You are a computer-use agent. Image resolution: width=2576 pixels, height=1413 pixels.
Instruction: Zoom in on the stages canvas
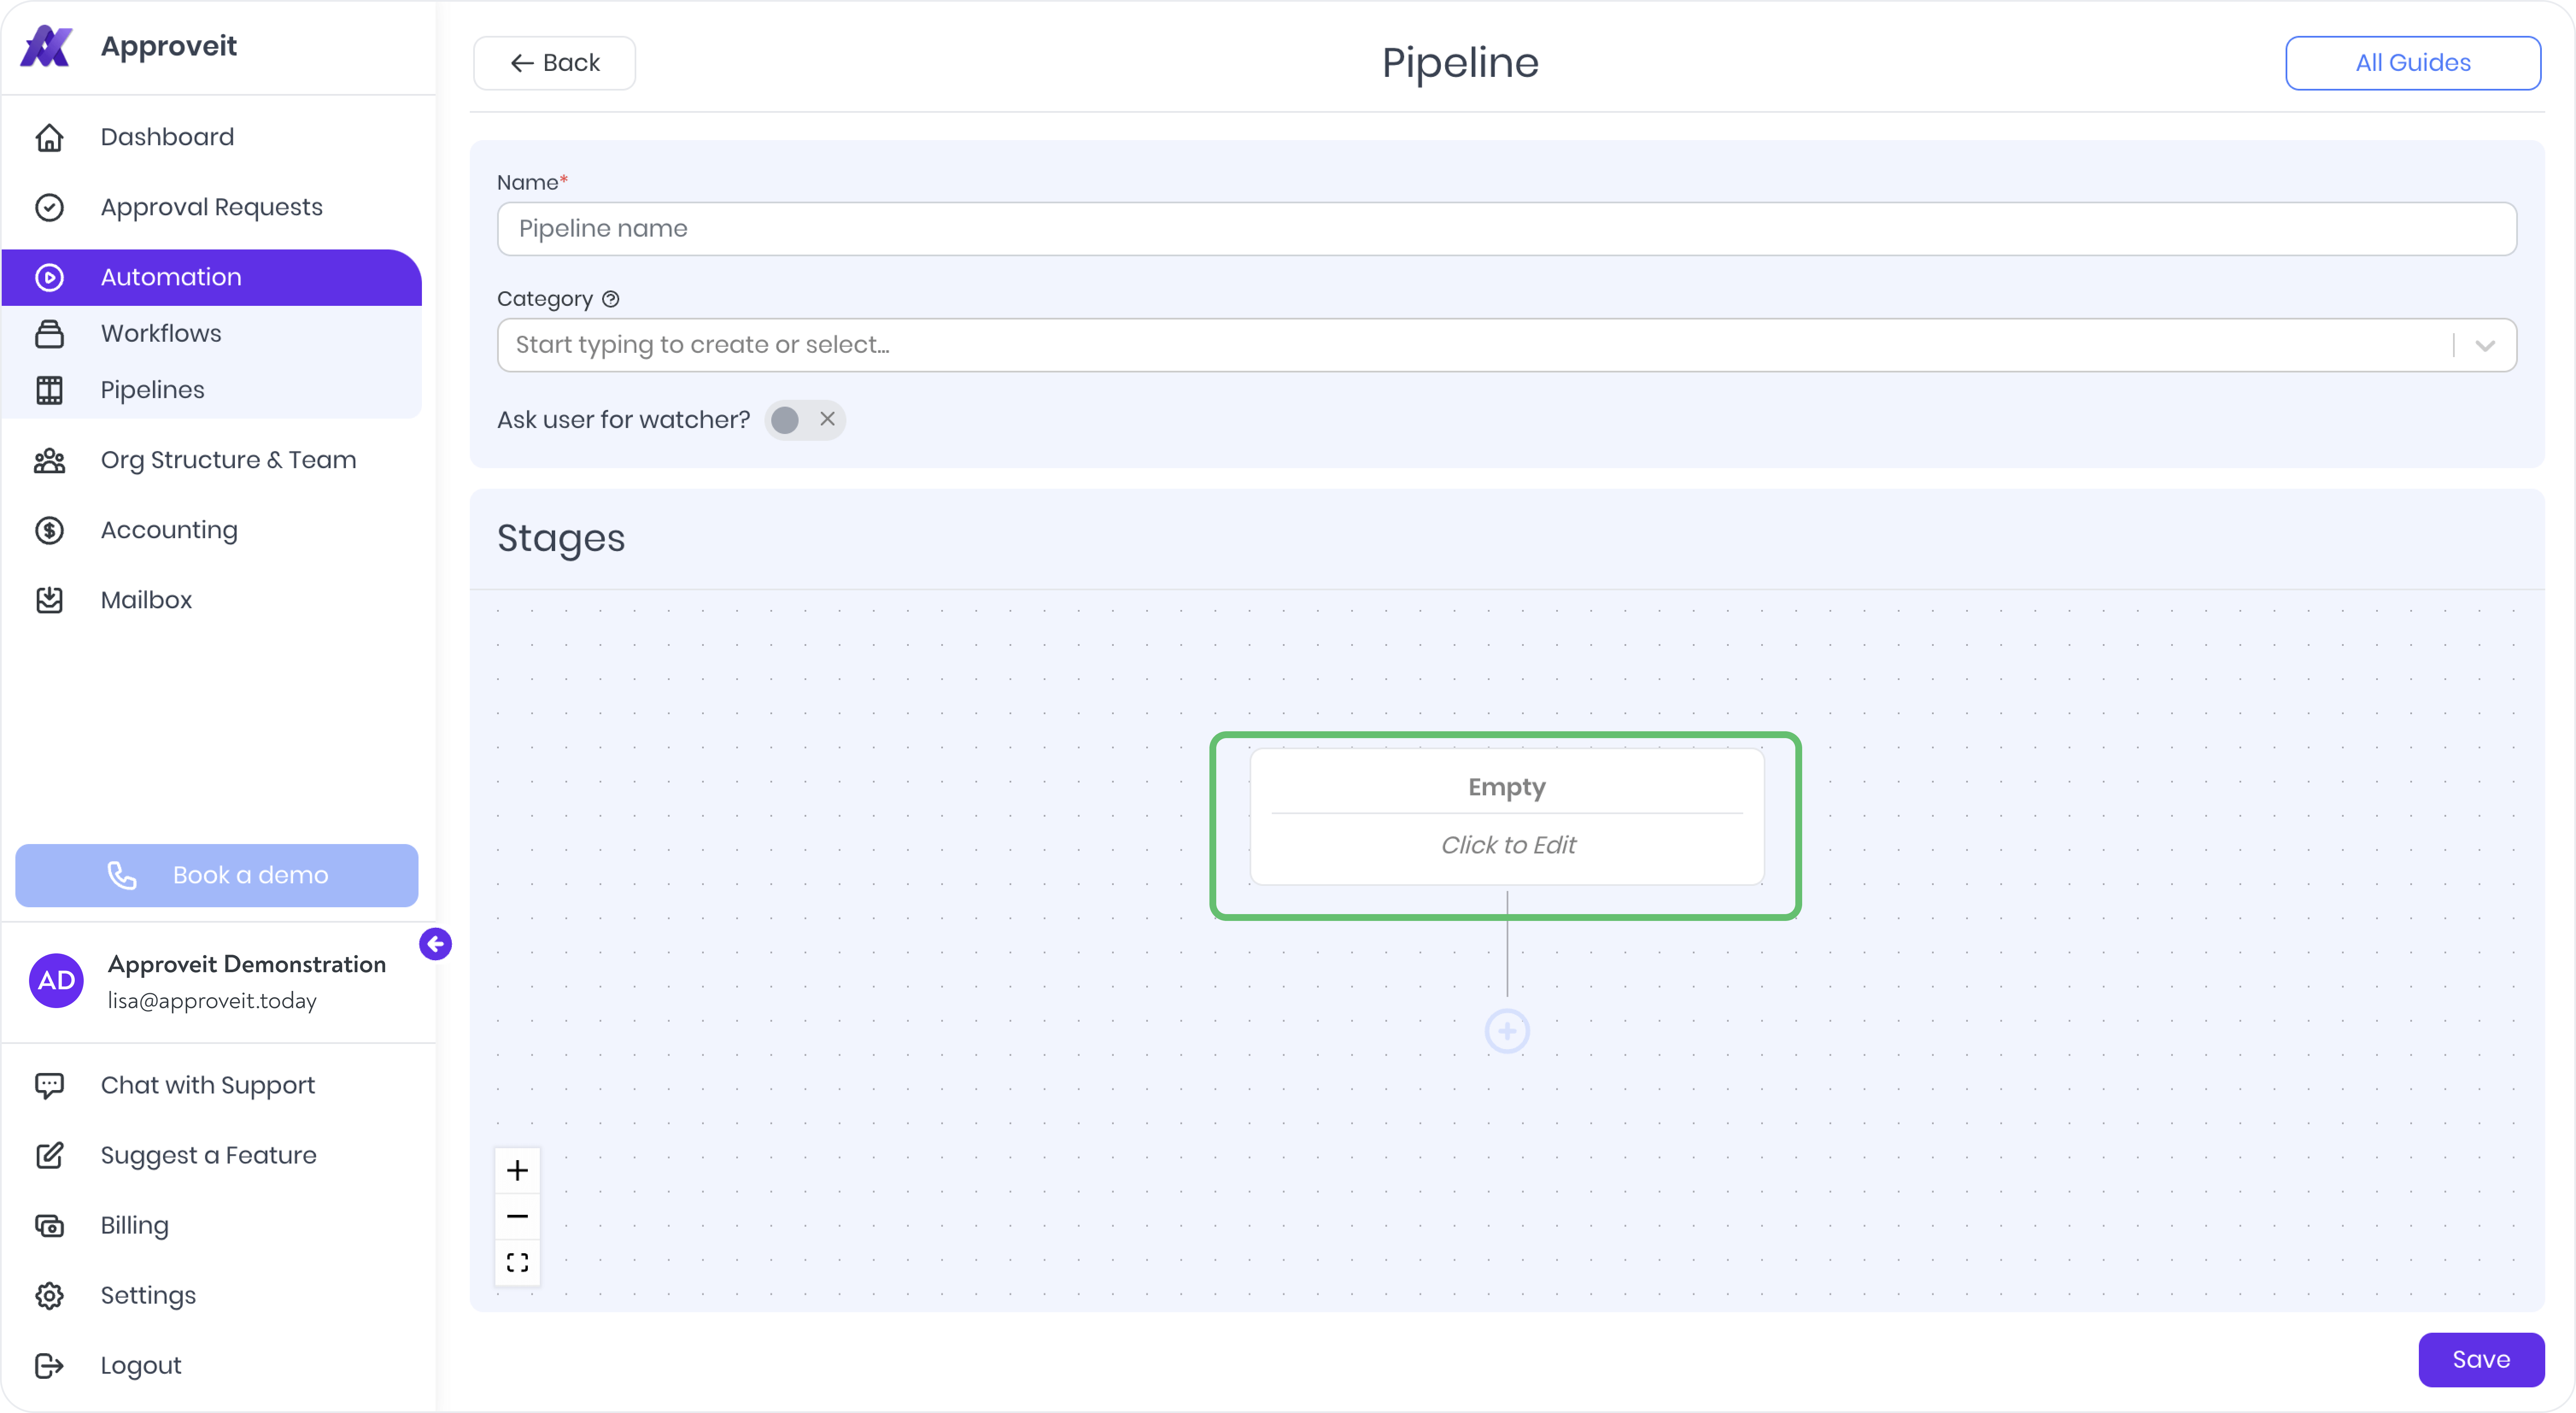click(517, 1170)
